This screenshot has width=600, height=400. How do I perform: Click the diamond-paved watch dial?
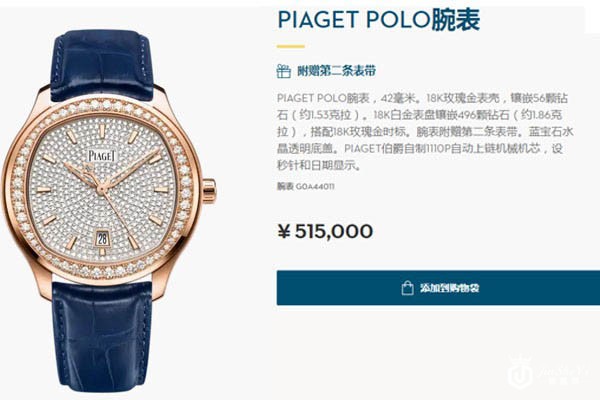tap(102, 189)
